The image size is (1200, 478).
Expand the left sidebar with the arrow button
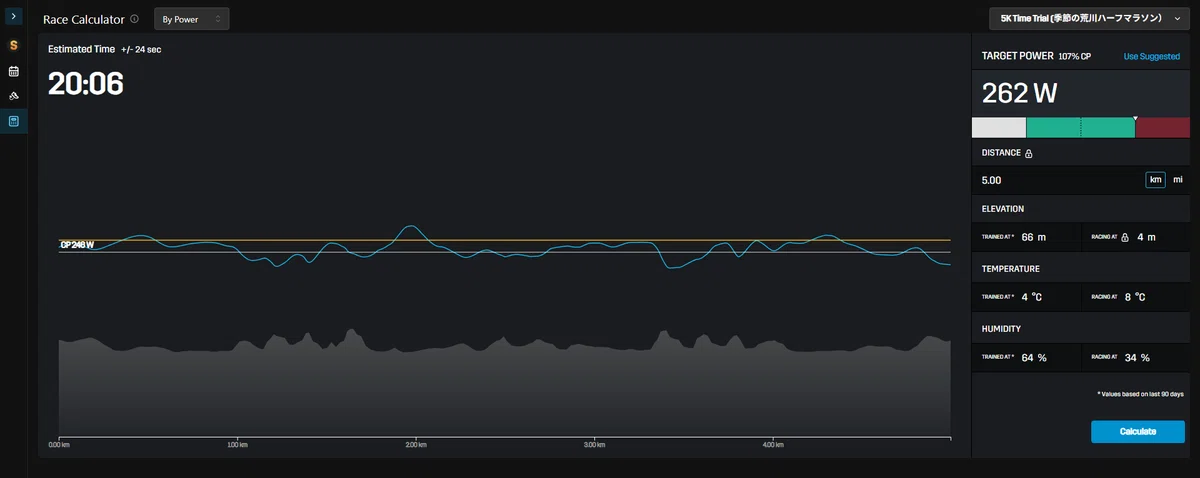[x=13, y=17]
